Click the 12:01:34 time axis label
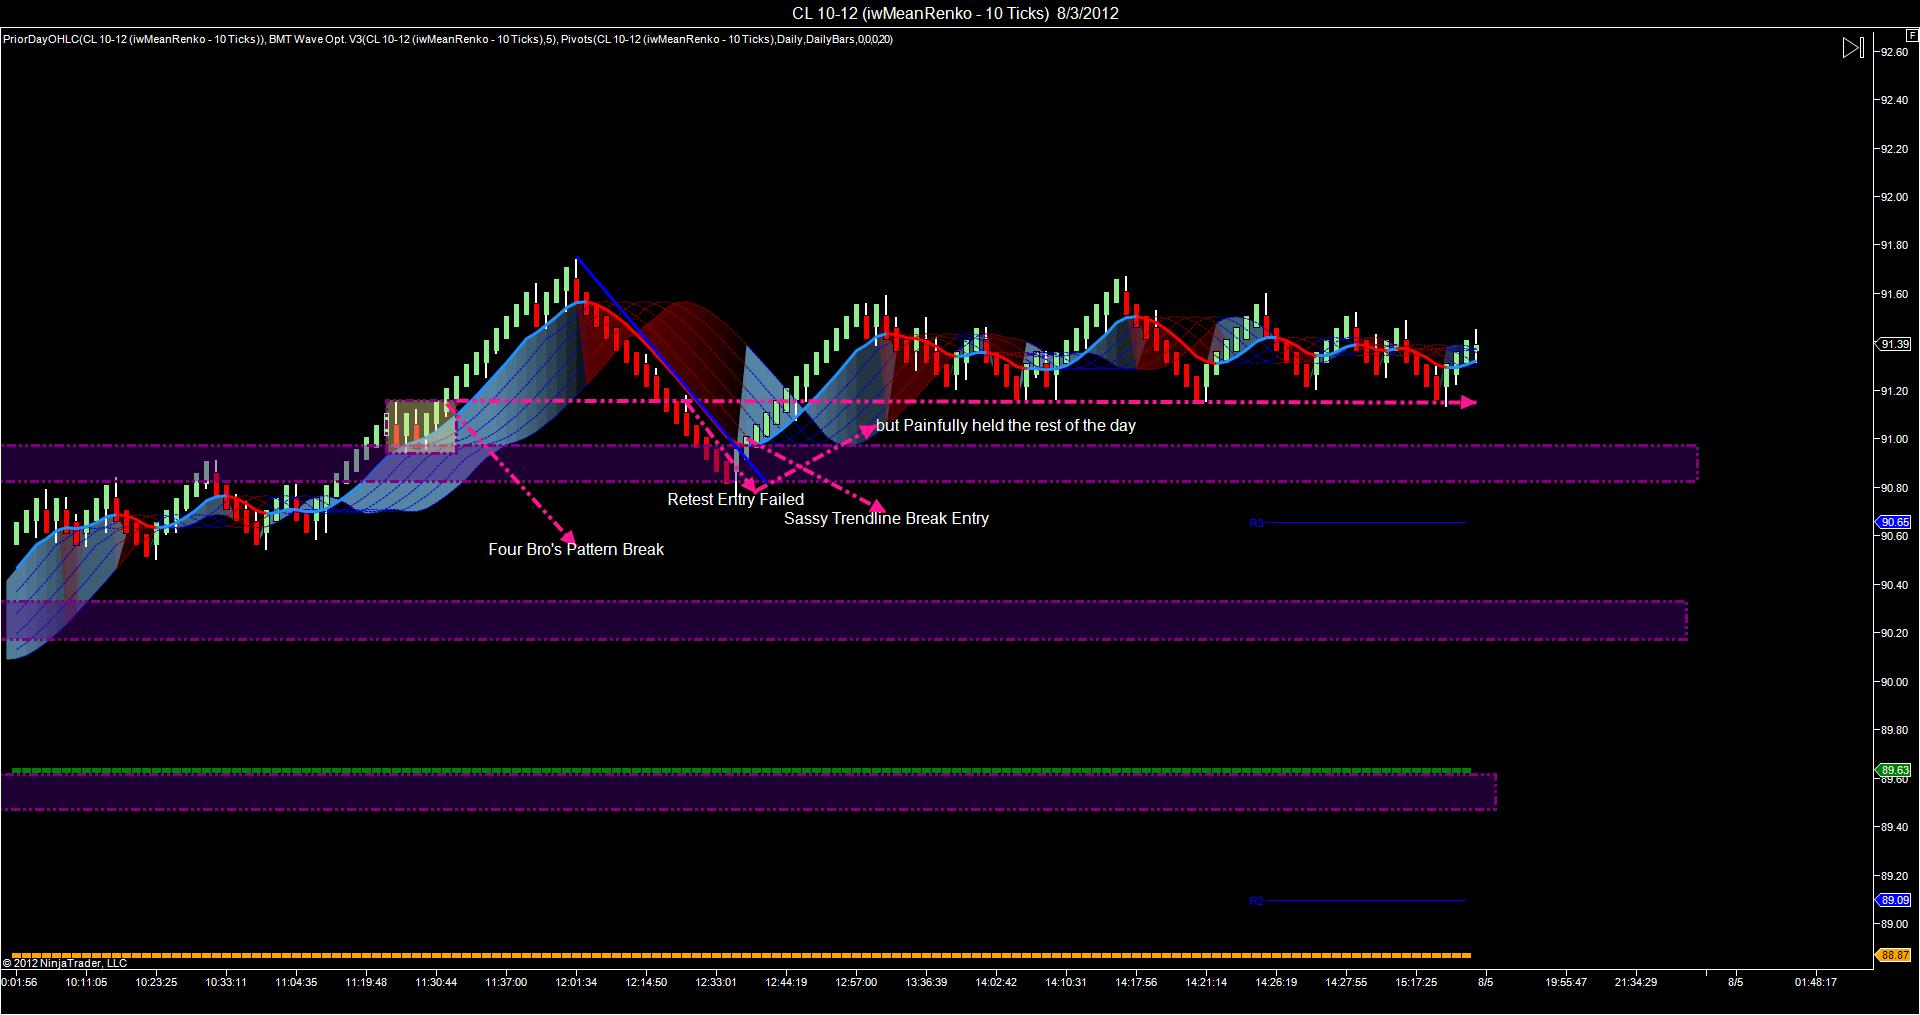Screen dimensions: 1920x1015 pyautogui.click(x=576, y=982)
